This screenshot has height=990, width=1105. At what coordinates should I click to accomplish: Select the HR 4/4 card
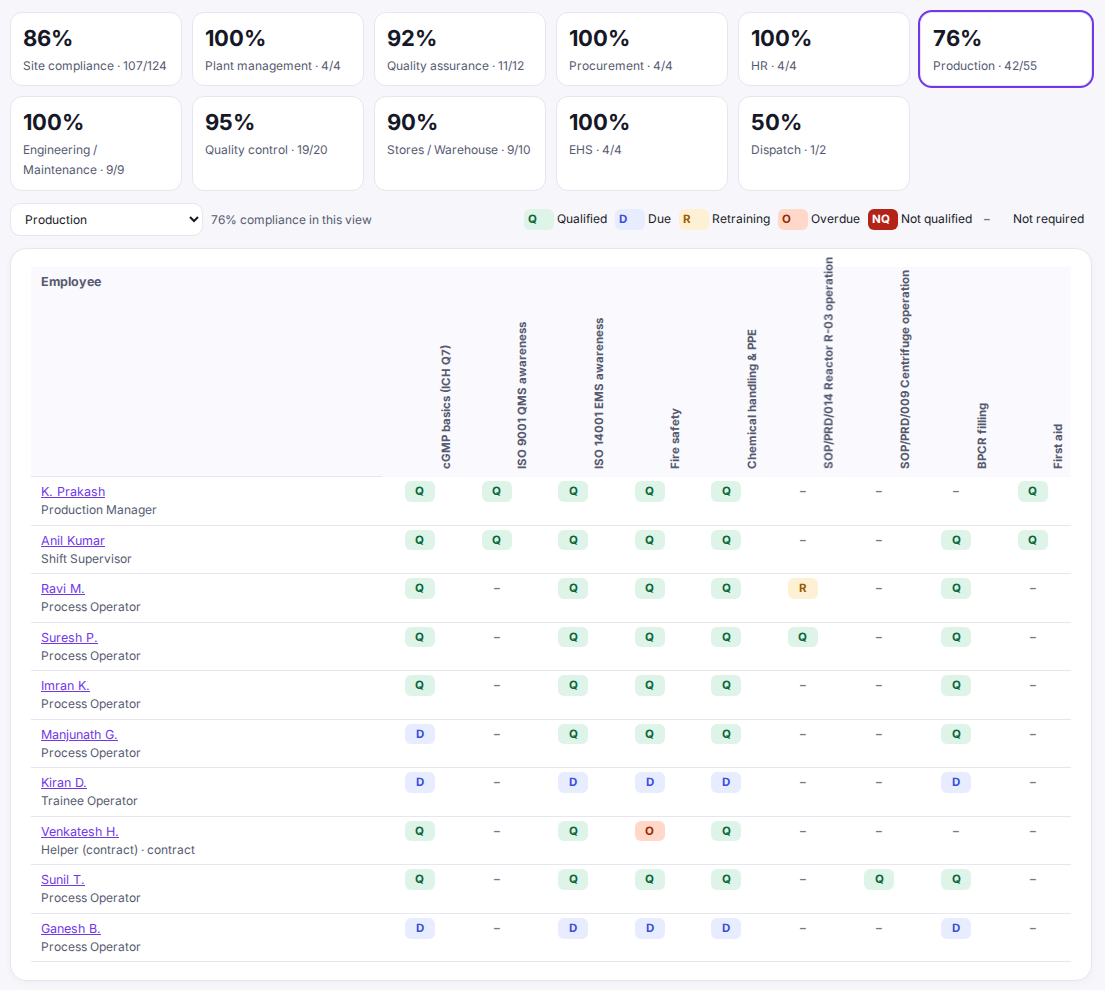[x=824, y=49]
